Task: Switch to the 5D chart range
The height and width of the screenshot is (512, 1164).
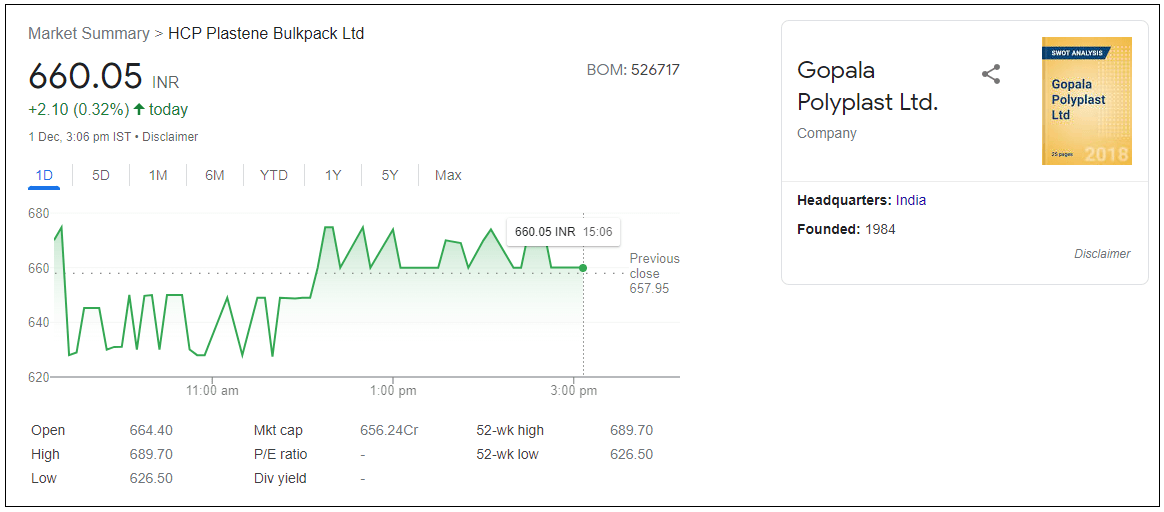Action: (101, 176)
